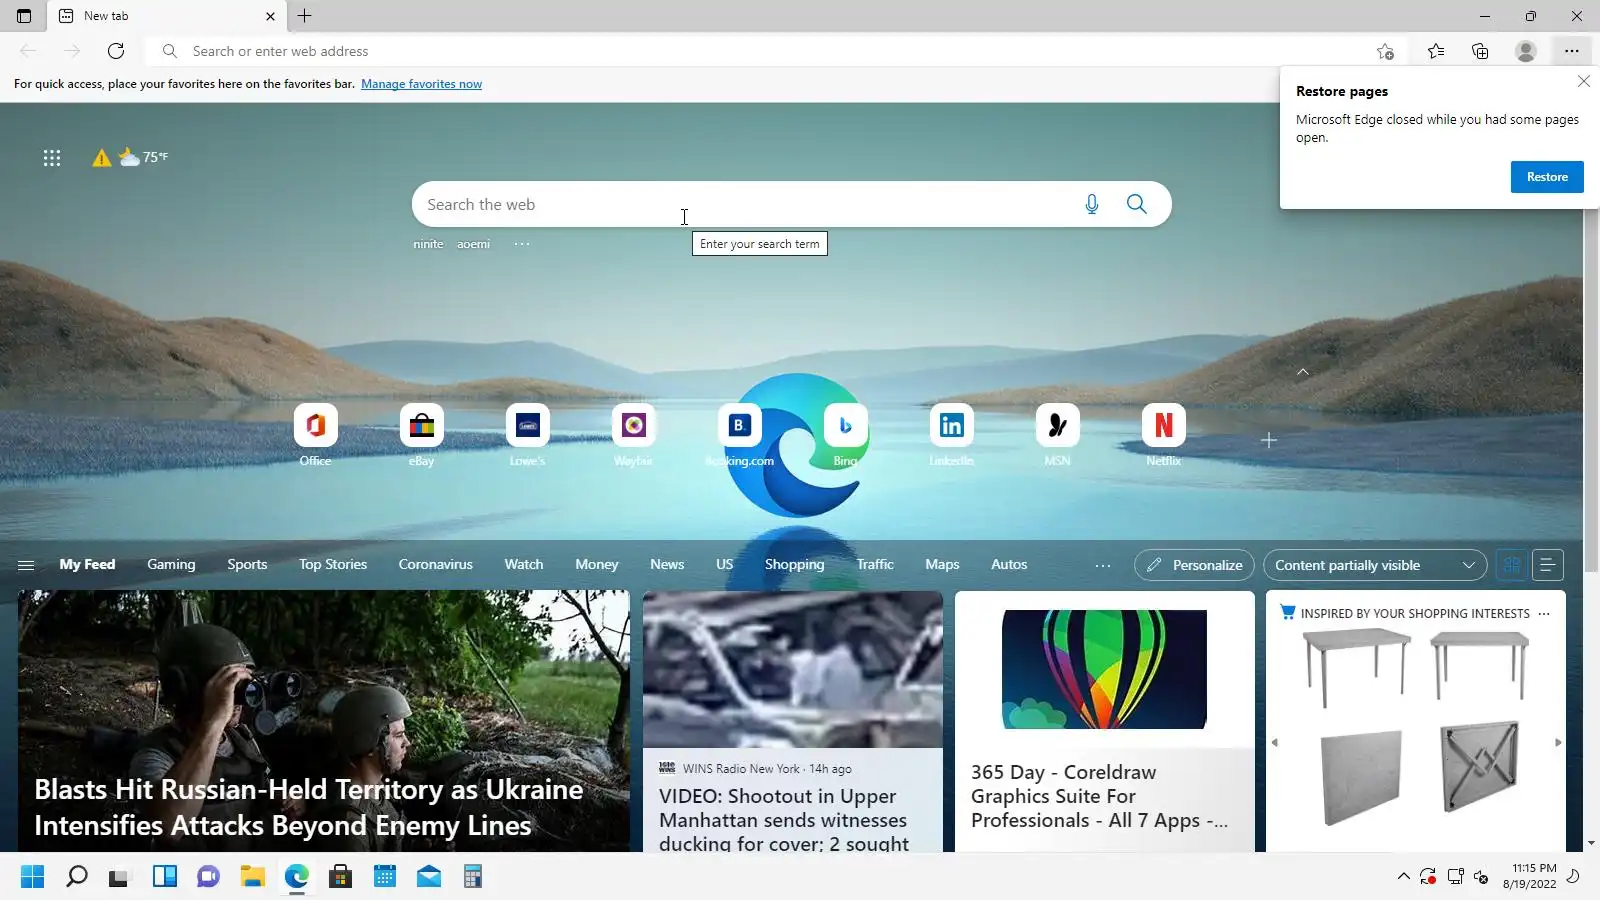Dismiss the Restore pages popup
This screenshot has width=1600, height=900.
click(x=1584, y=81)
